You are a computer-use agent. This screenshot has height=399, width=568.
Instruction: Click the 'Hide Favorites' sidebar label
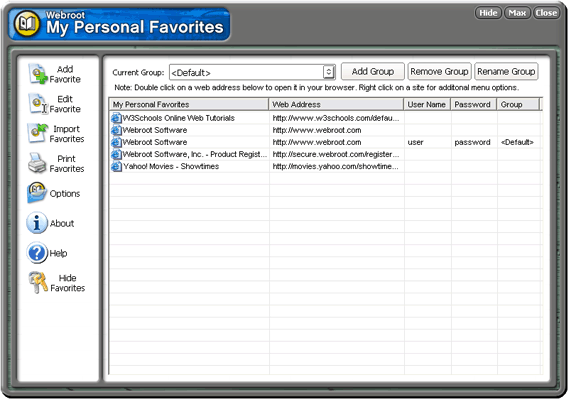coord(67,283)
